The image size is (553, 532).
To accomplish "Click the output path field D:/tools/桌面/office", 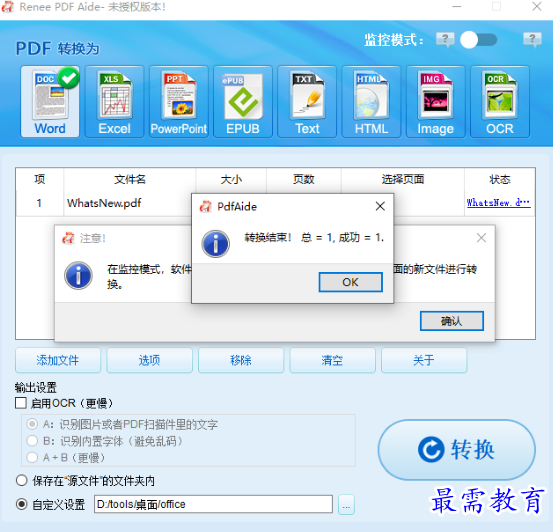I will click(x=213, y=504).
